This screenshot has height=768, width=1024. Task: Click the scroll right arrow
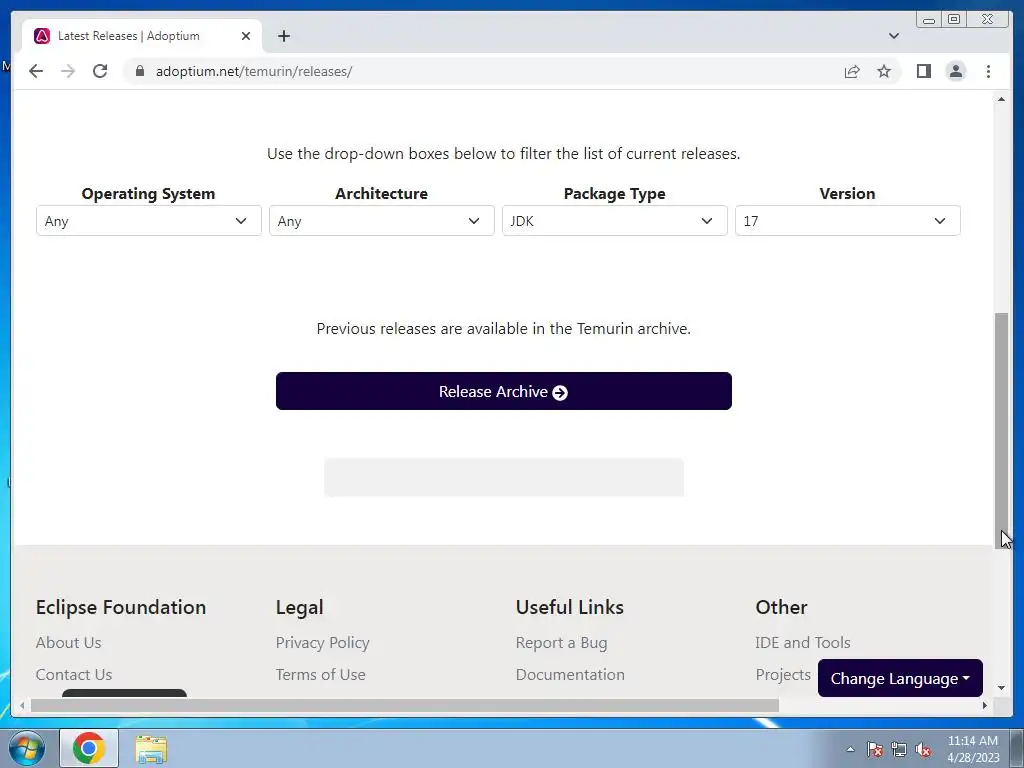[x=985, y=705]
